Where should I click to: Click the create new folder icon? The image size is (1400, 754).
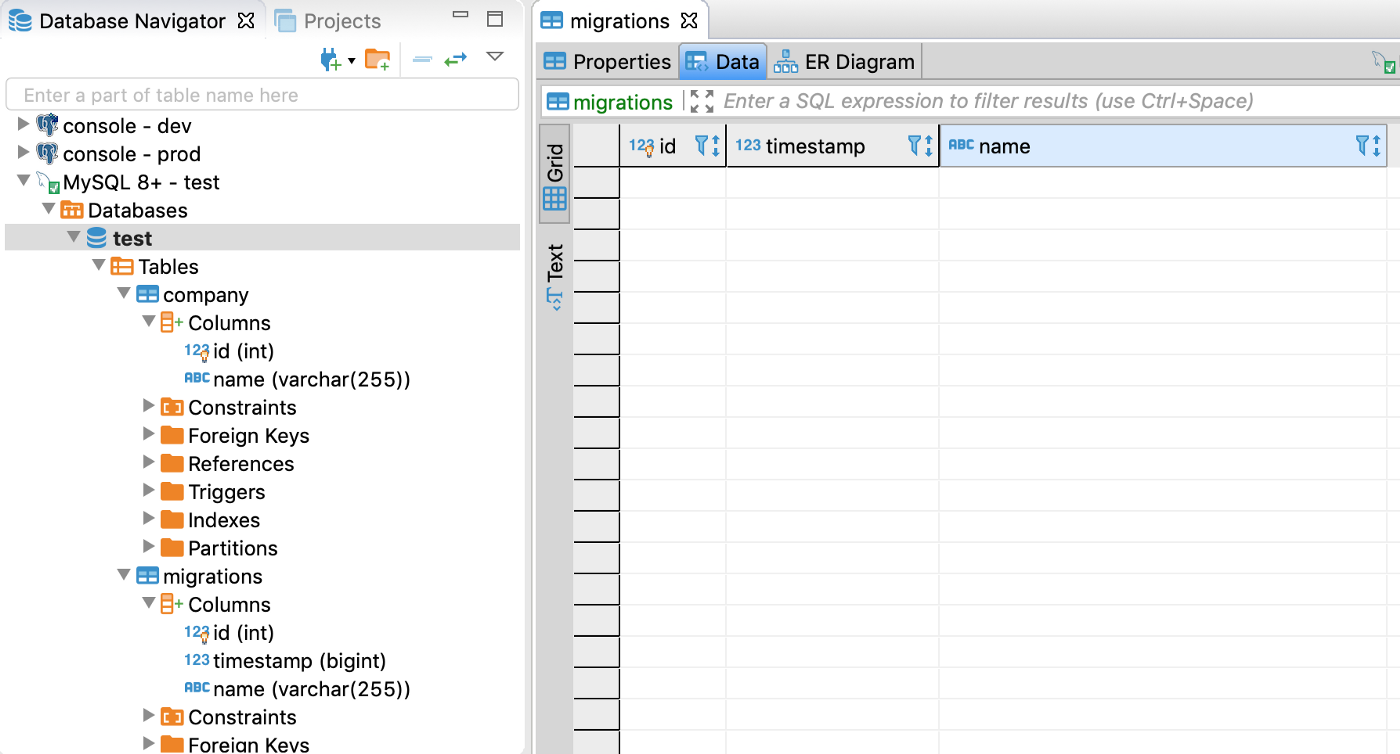tap(377, 60)
